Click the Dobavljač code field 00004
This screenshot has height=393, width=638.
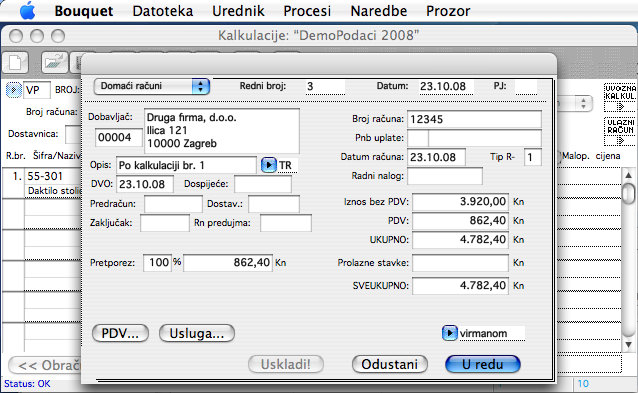tap(118, 138)
